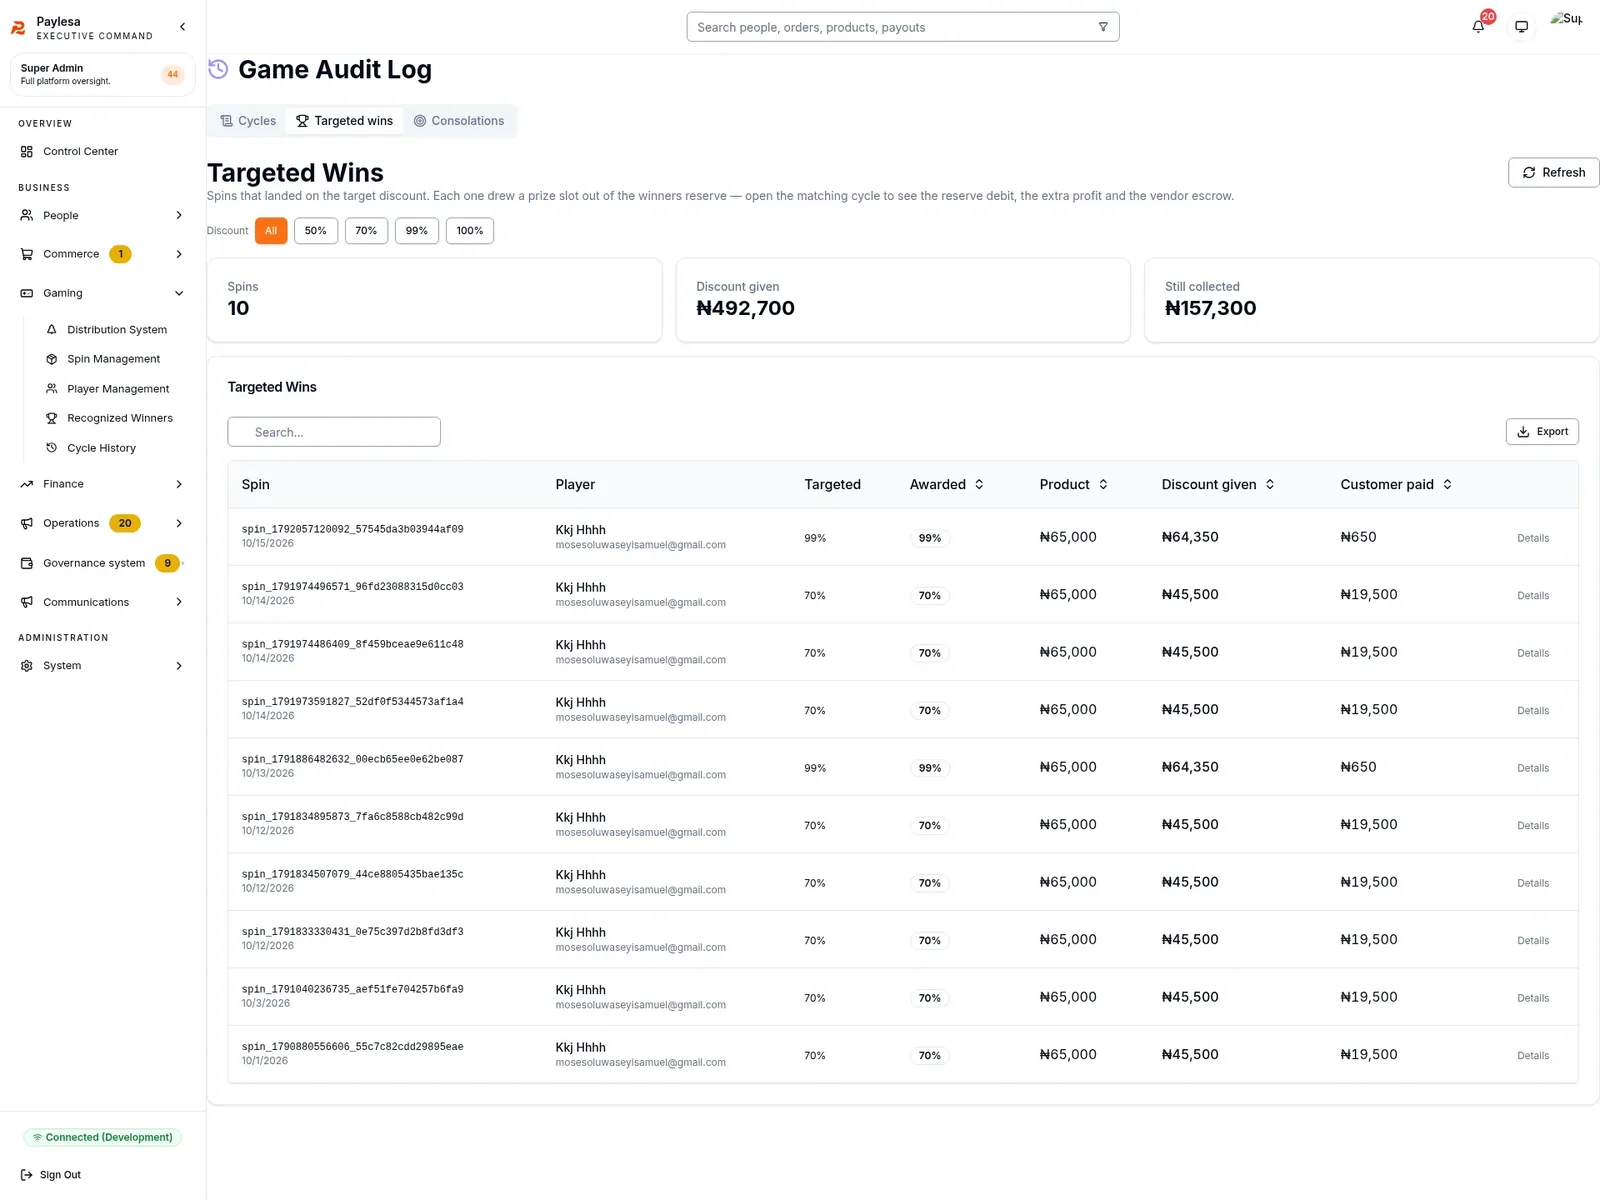Image resolution: width=1600 pixels, height=1200 pixels.
Task: Select the Targeted wins tab
Action: [x=344, y=121]
